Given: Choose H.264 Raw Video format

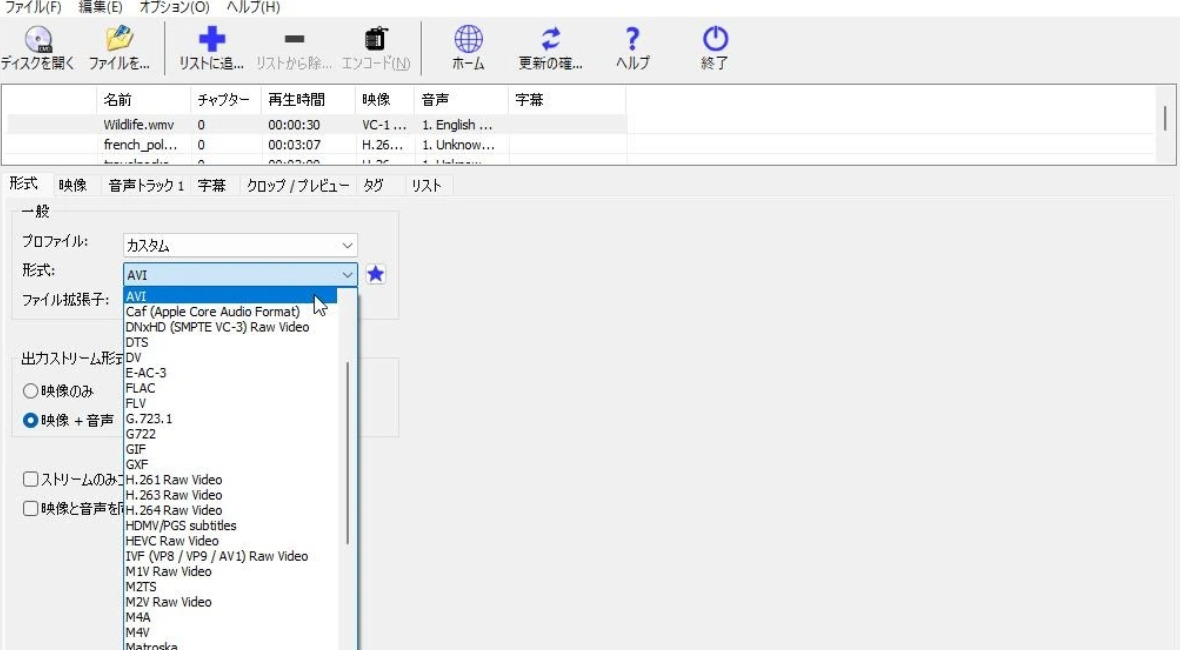Looking at the screenshot, I should click(x=230, y=510).
